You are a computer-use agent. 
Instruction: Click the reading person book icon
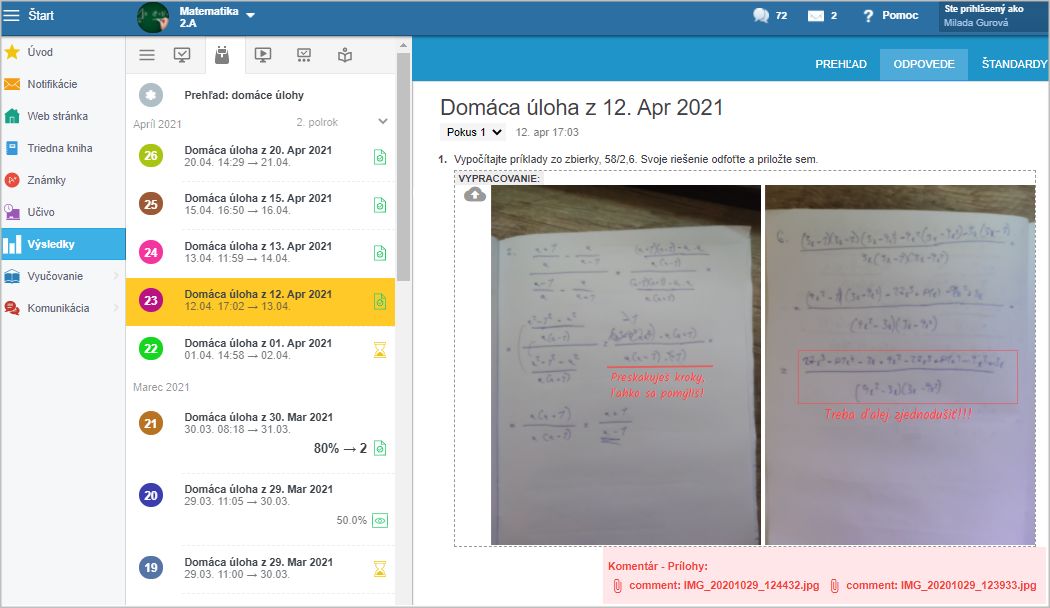coord(345,56)
